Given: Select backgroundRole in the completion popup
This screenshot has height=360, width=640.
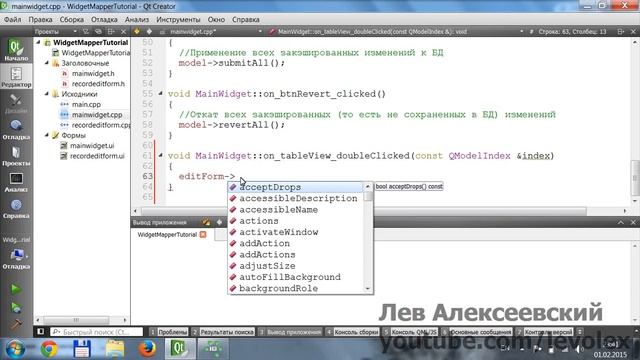Looking at the screenshot, I should [x=296, y=288].
